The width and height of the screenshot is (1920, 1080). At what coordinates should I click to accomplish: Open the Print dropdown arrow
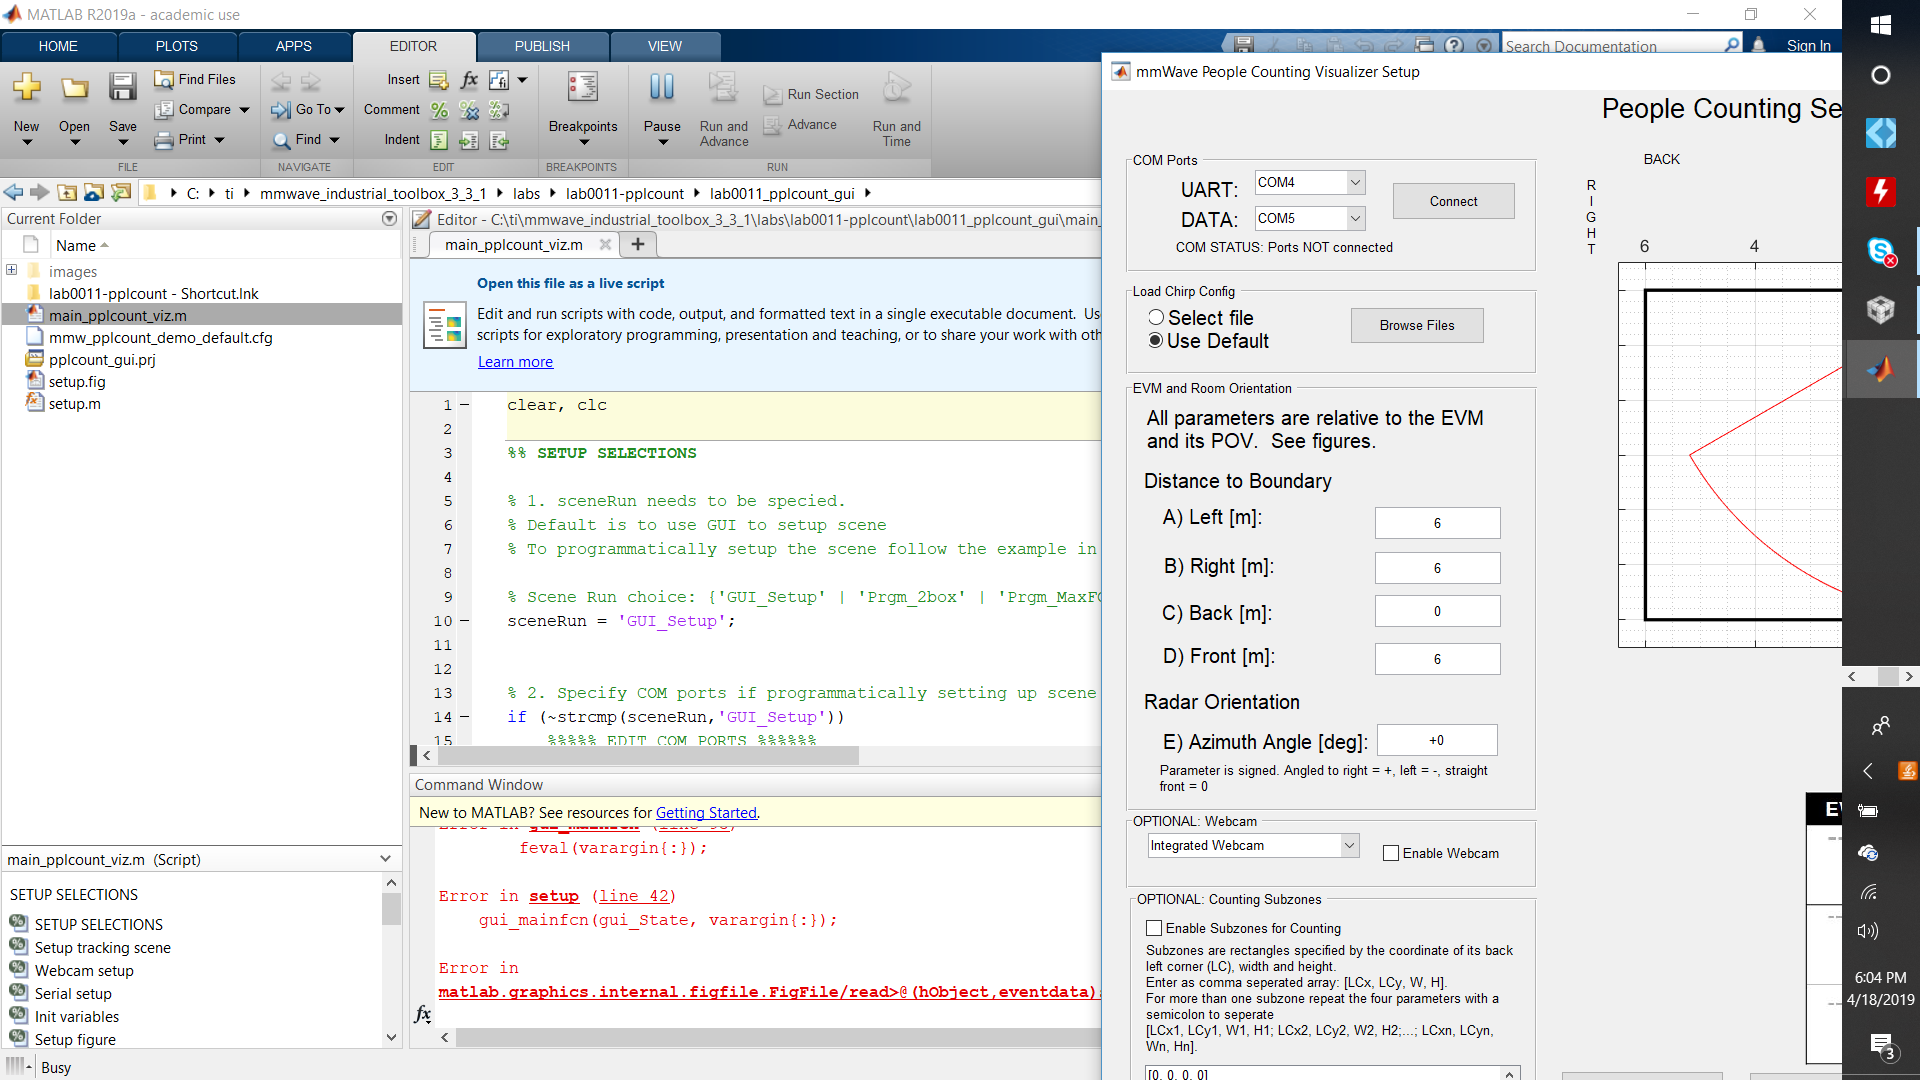[219, 140]
